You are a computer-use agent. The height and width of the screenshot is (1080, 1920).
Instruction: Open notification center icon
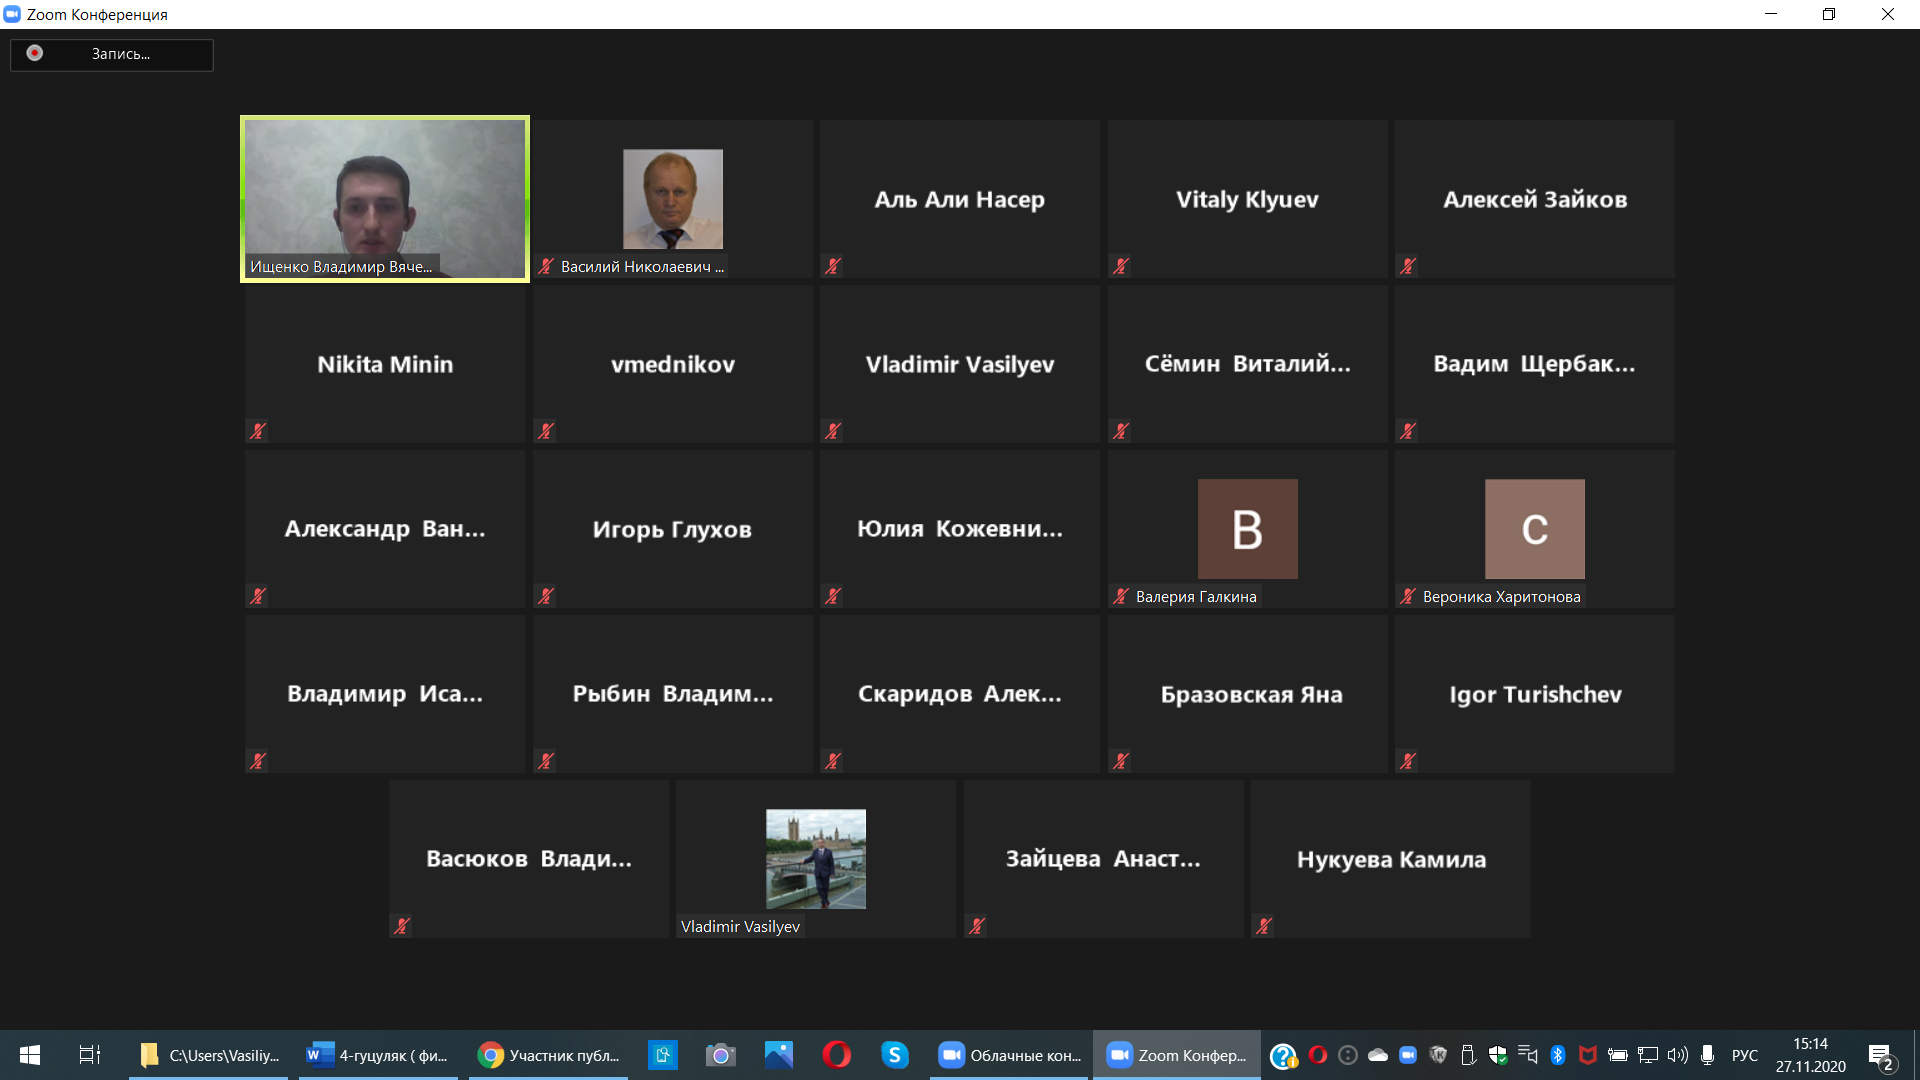(x=1881, y=1055)
